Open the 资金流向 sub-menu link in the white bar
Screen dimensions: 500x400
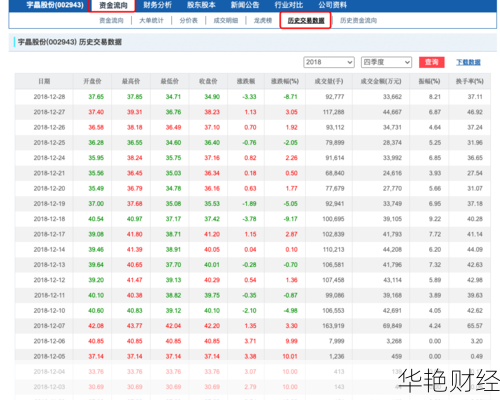click(x=111, y=21)
